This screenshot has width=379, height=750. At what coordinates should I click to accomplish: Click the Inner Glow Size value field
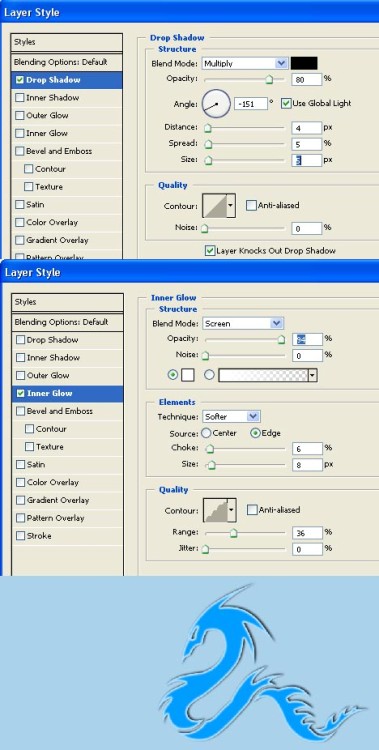click(x=307, y=464)
